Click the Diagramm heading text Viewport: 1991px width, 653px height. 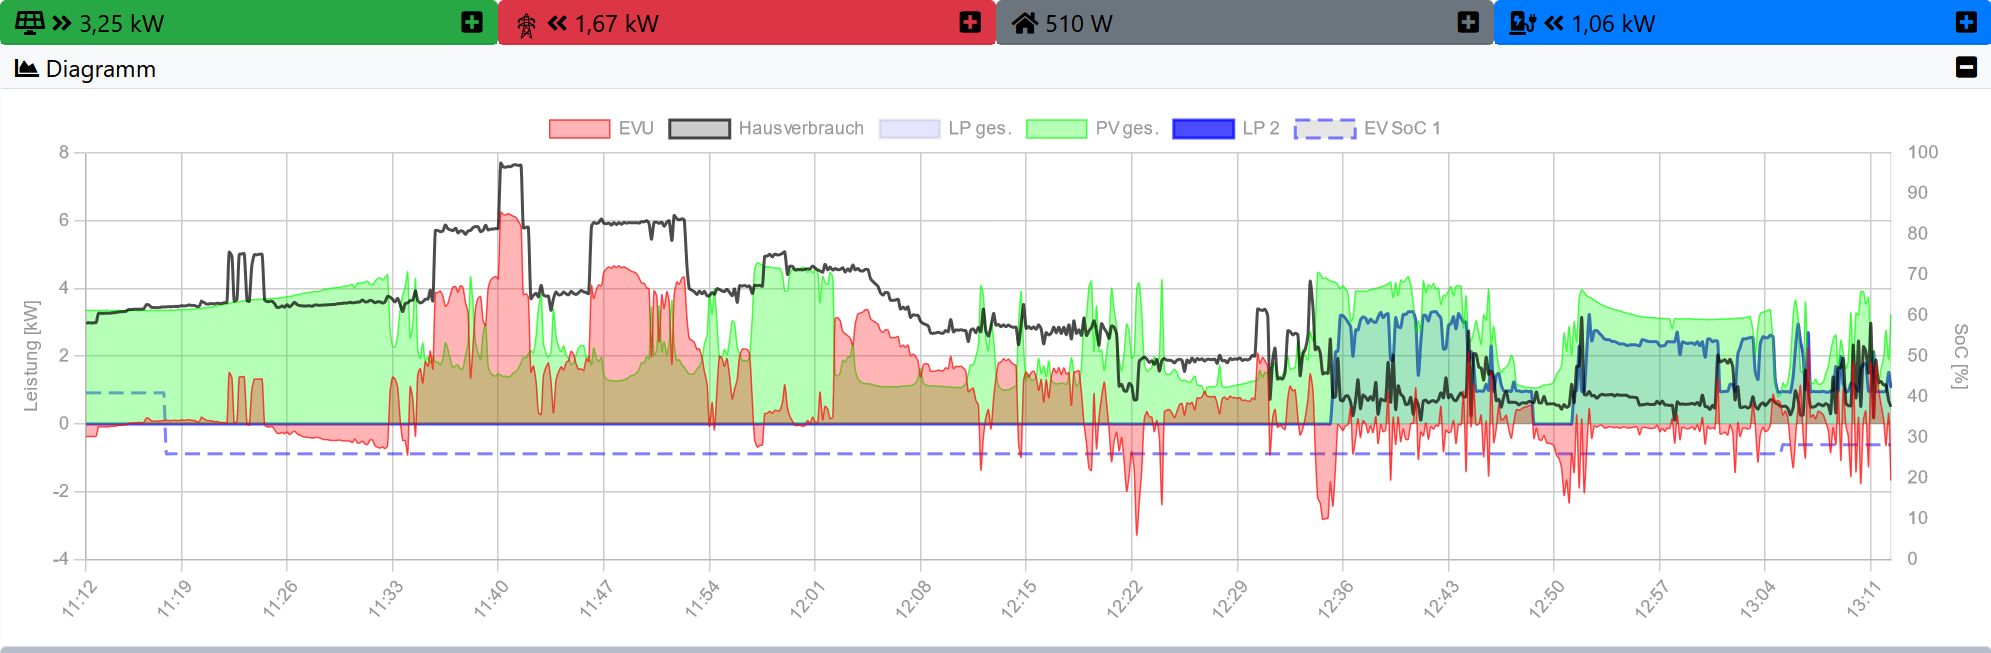101,69
